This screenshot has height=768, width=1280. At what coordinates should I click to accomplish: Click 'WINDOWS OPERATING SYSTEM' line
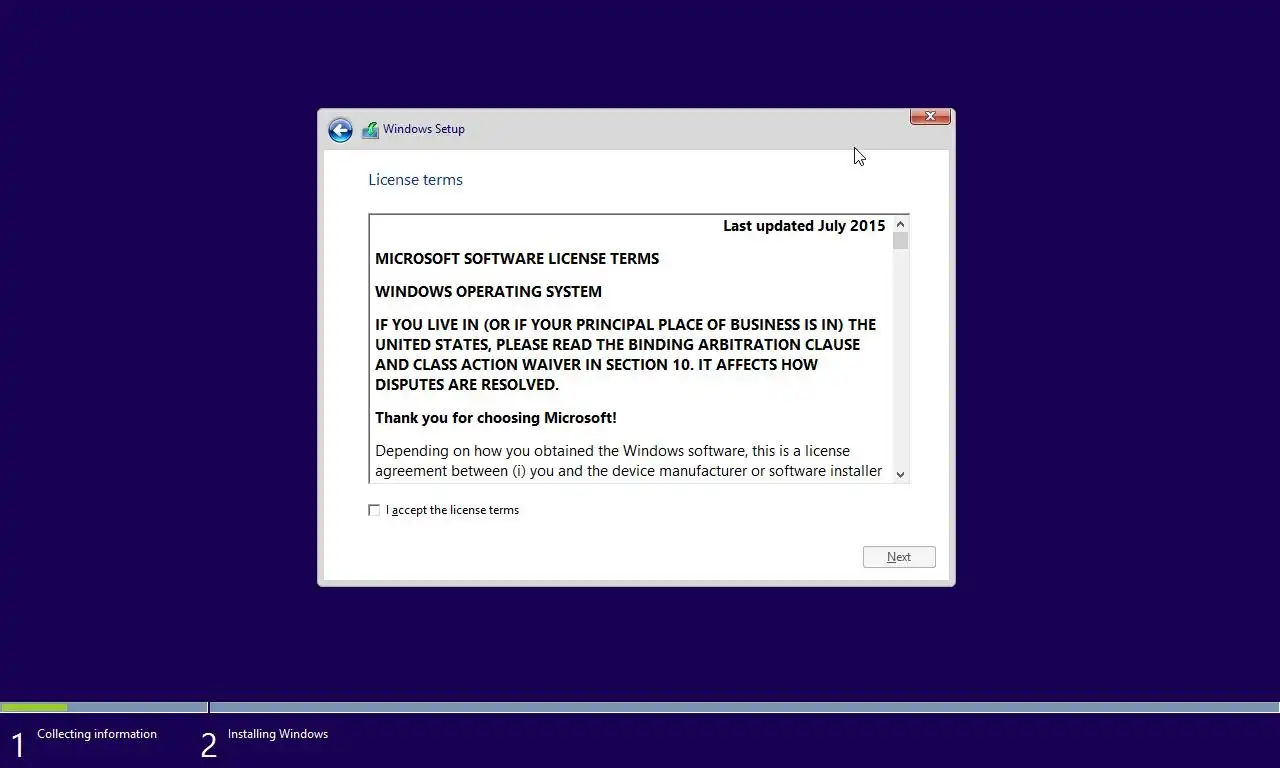(x=488, y=292)
